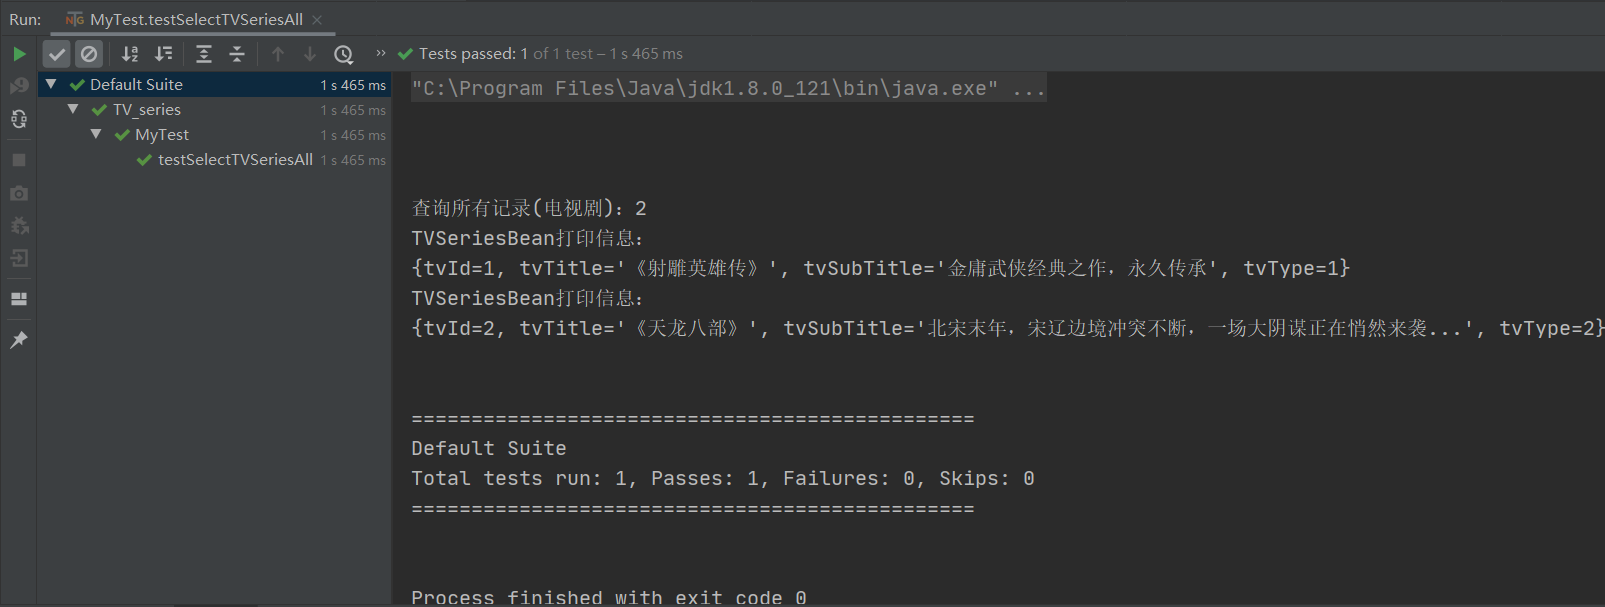Toggle the Show Passed tests checkmark button
Viewport: 1605px width, 607px height.
(57, 54)
